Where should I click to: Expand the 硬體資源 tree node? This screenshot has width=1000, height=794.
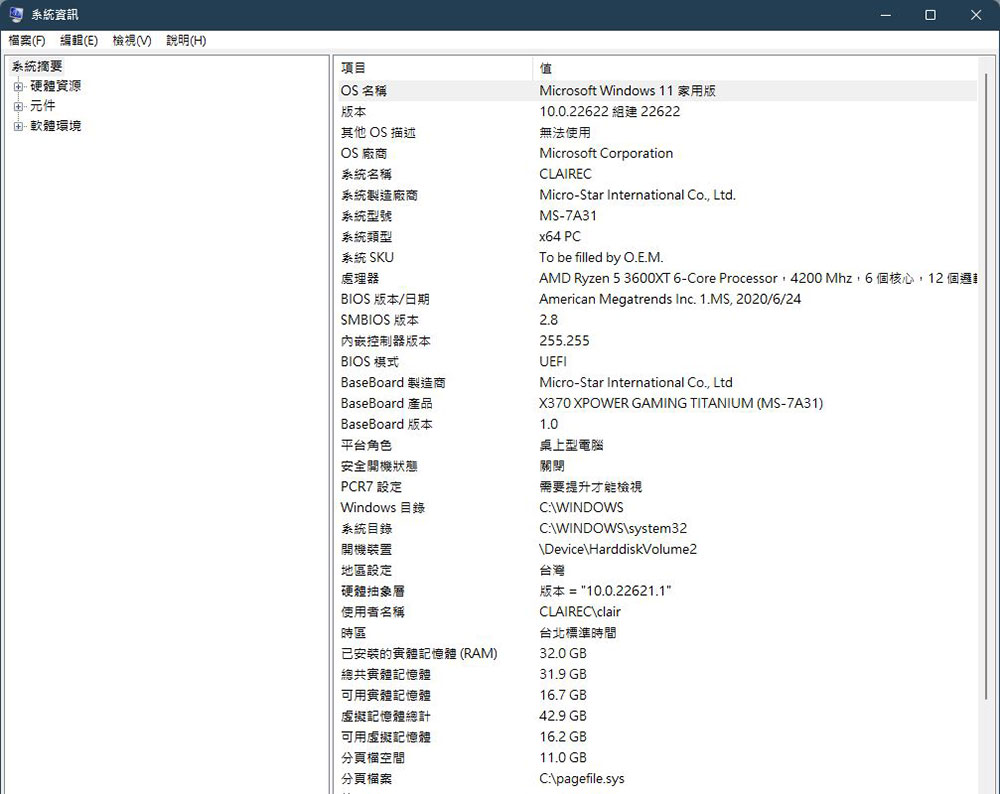click(18, 86)
